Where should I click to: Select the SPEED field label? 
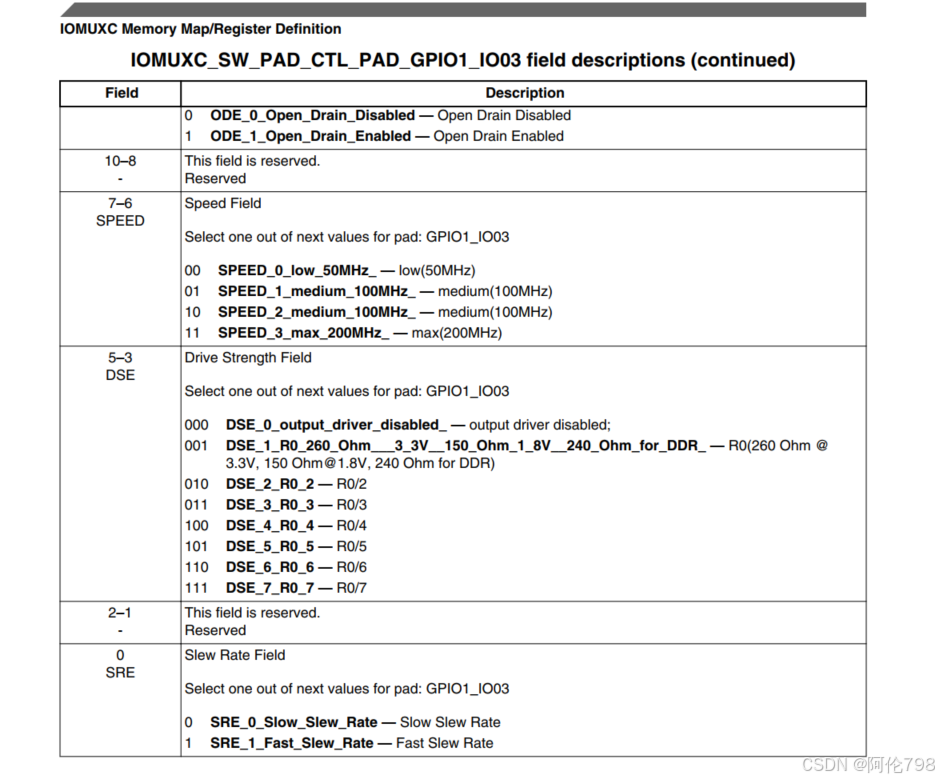(120, 221)
